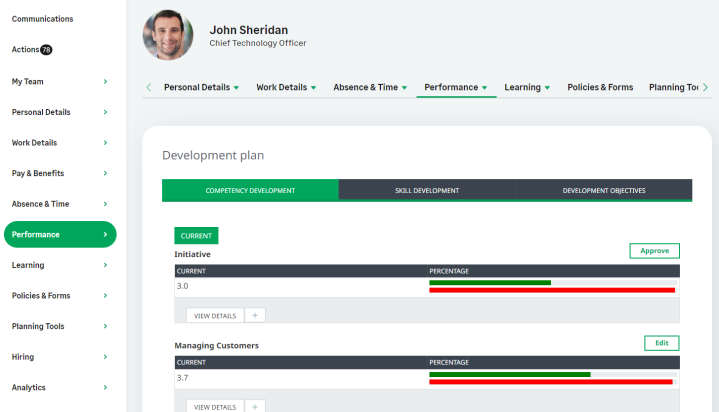Open the Learning tab dropdown arrow

(x=547, y=88)
